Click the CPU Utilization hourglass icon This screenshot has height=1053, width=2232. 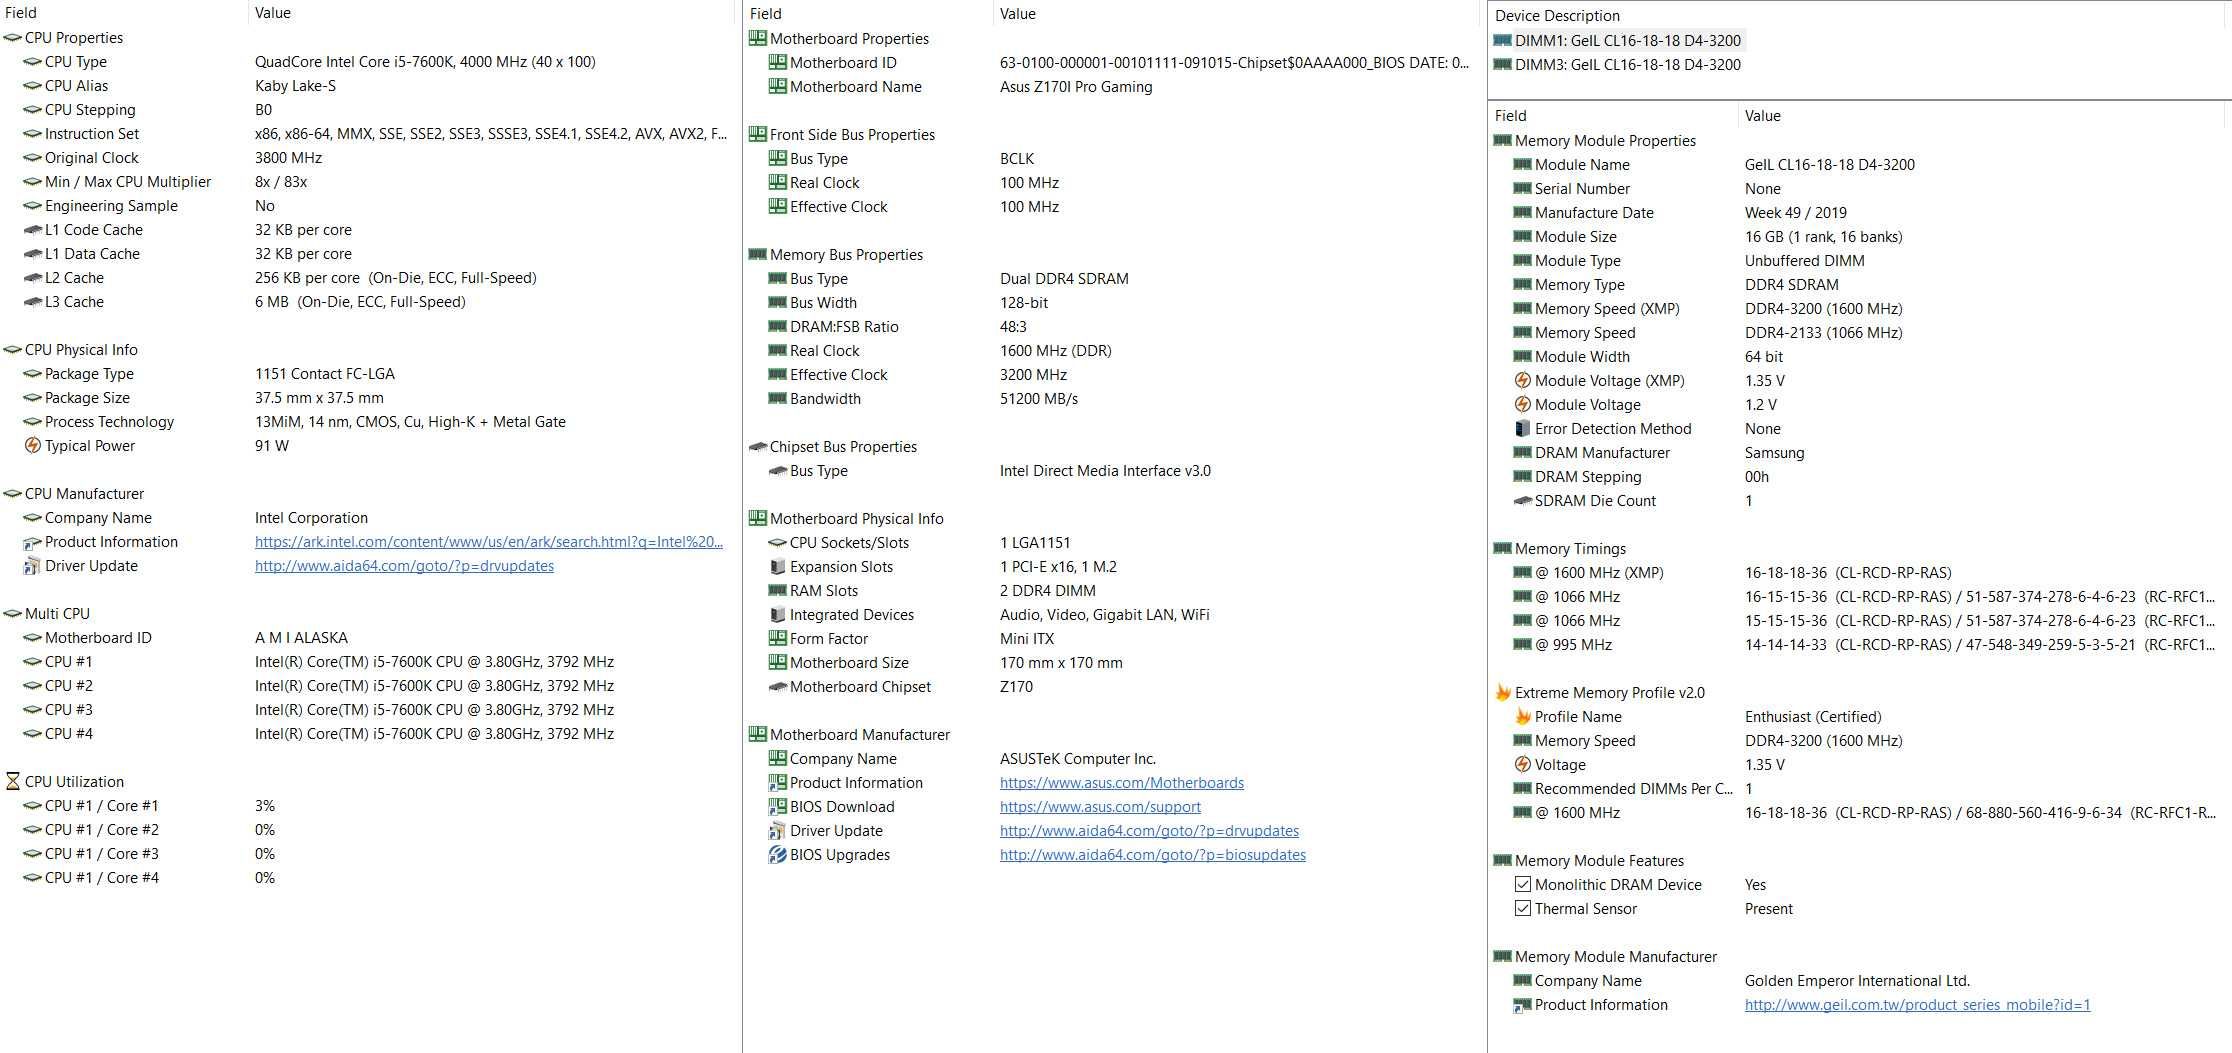pyautogui.click(x=12, y=782)
